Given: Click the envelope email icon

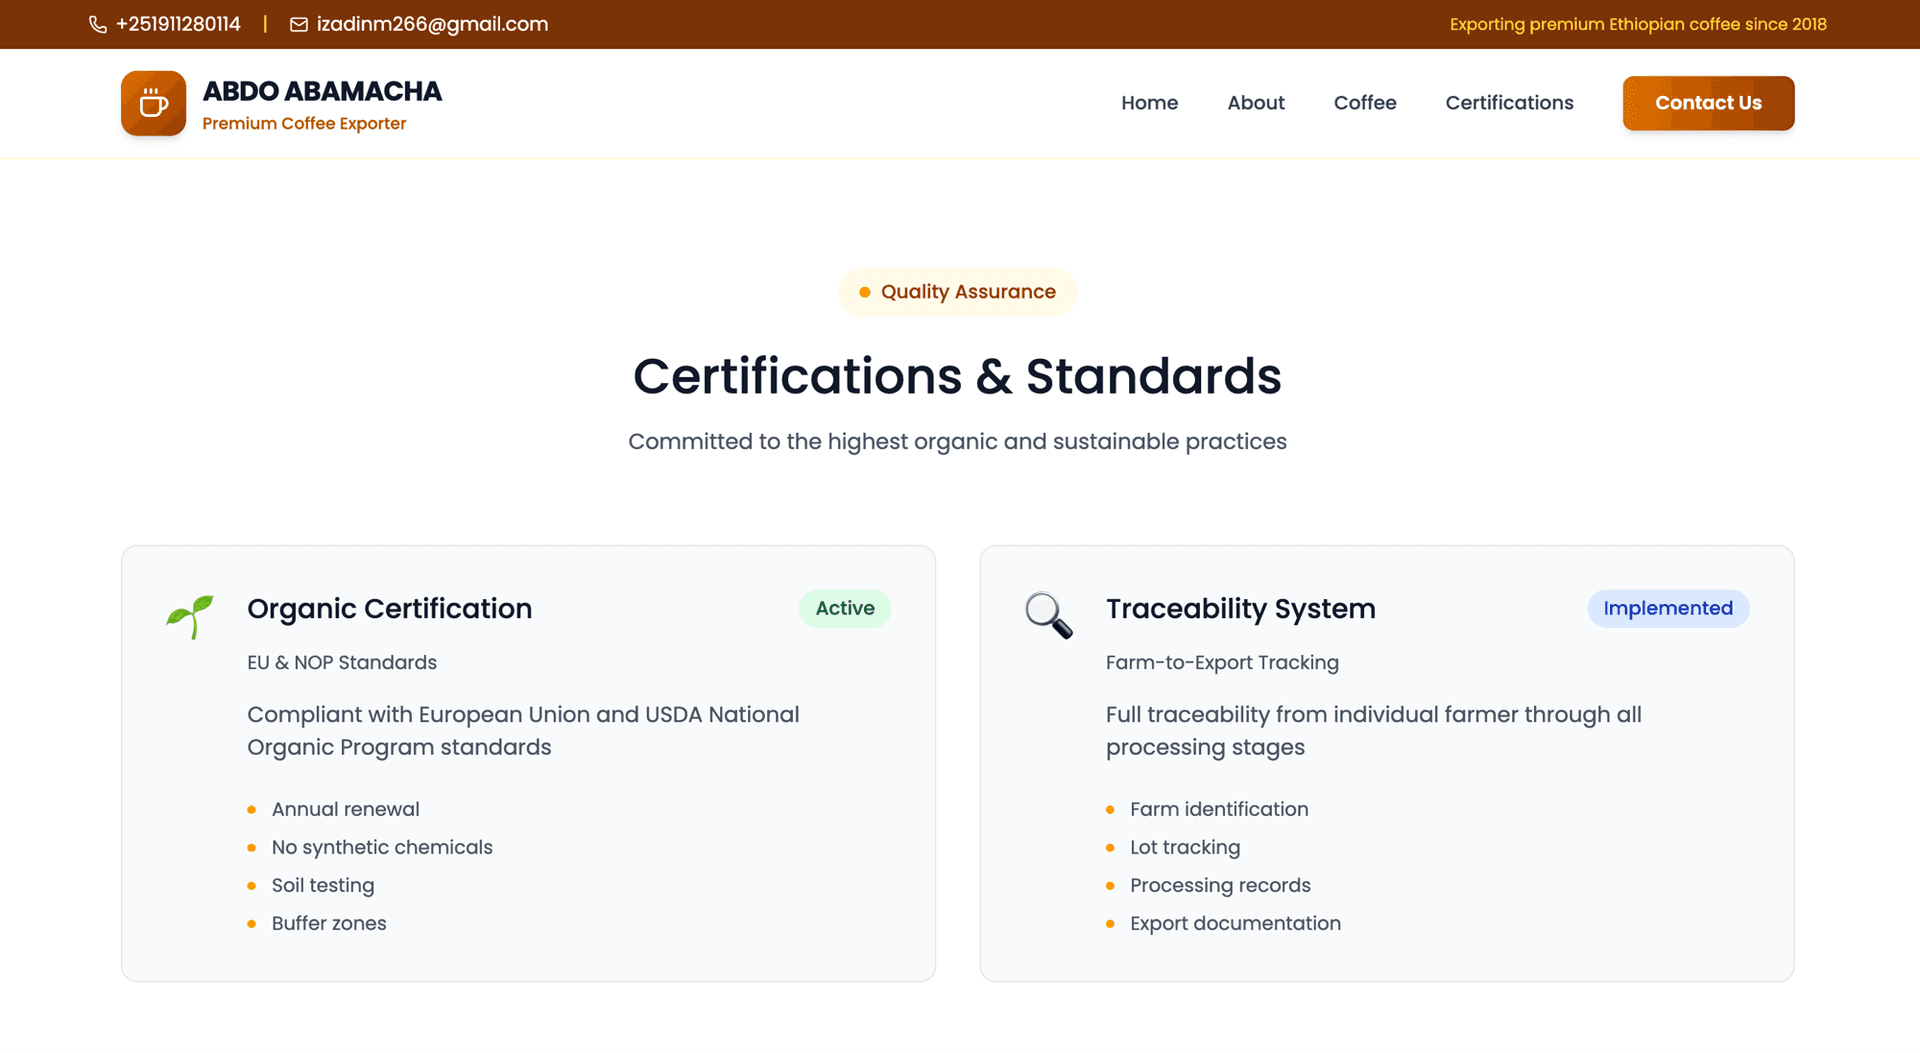Looking at the screenshot, I should (298, 24).
